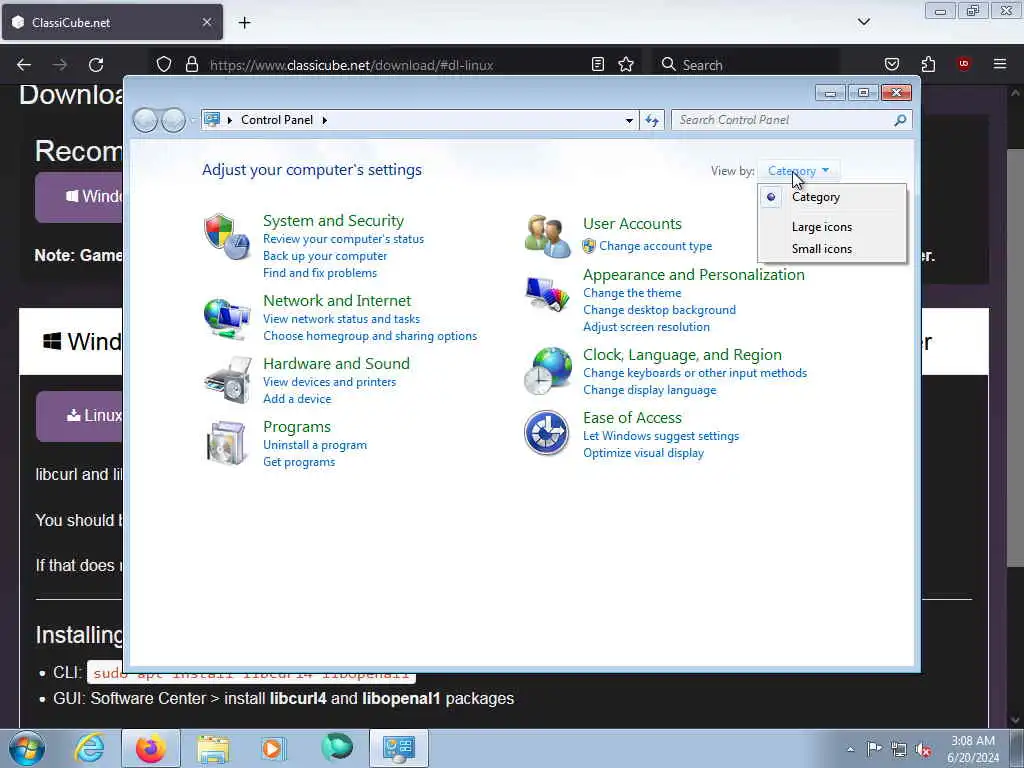
Task: Click Add a device
Action: pos(297,398)
